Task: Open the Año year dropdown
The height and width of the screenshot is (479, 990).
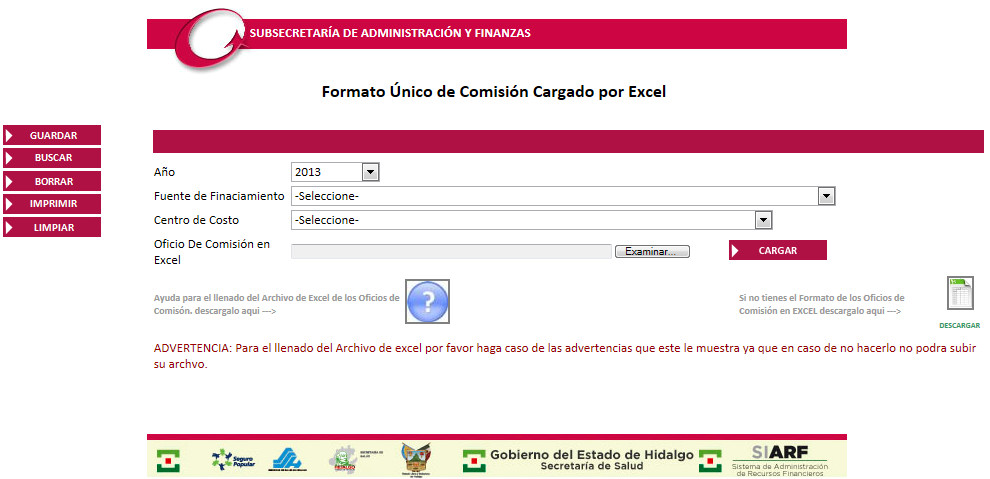Action: click(x=335, y=172)
